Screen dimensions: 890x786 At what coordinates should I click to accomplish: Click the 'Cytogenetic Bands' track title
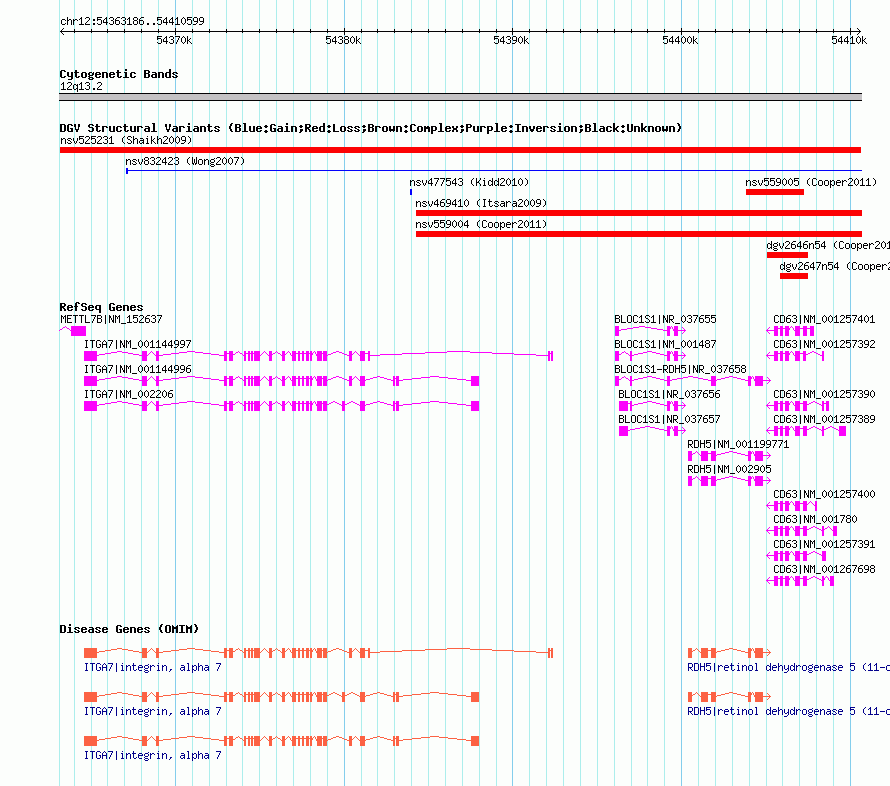(119, 74)
